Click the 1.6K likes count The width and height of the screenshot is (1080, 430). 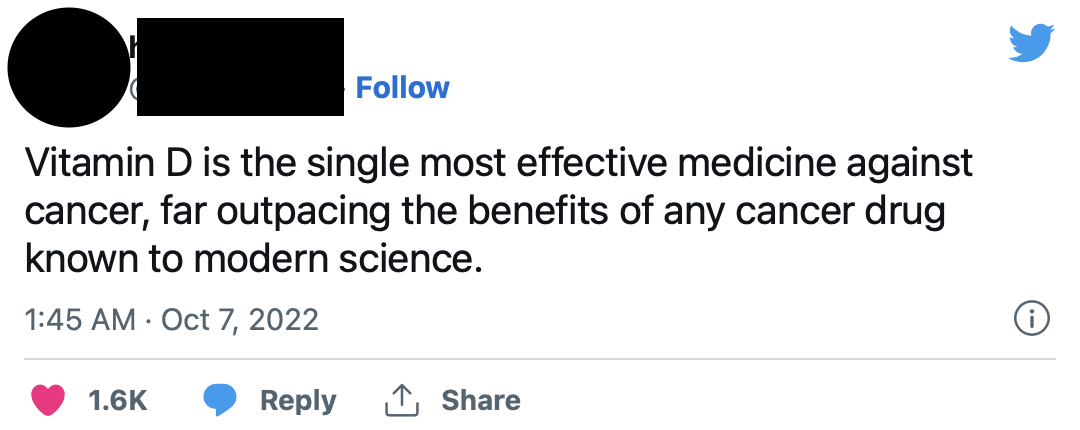[x=118, y=400]
